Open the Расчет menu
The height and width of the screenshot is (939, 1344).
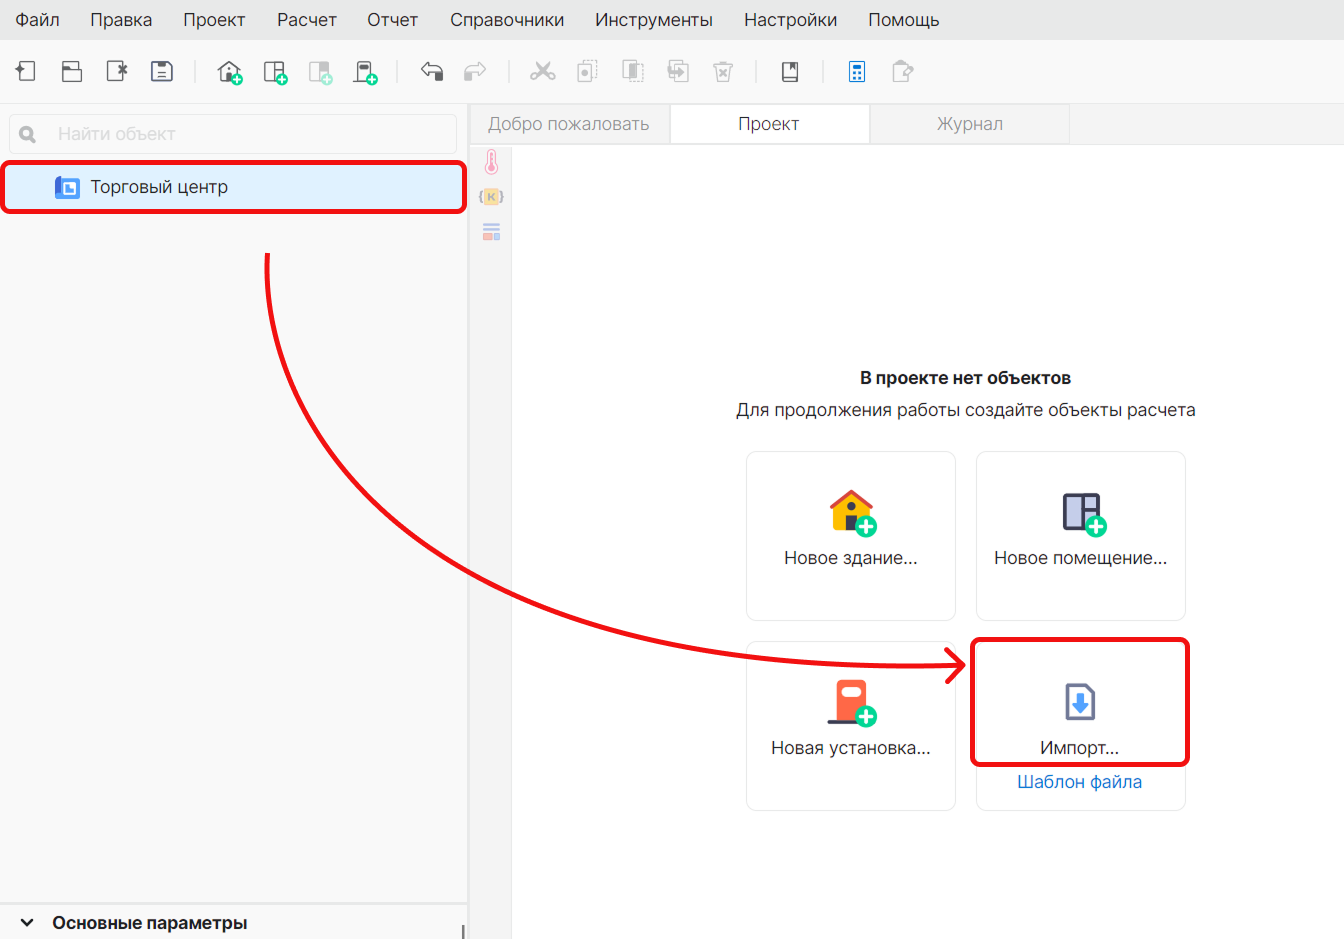pyautogui.click(x=307, y=20)
